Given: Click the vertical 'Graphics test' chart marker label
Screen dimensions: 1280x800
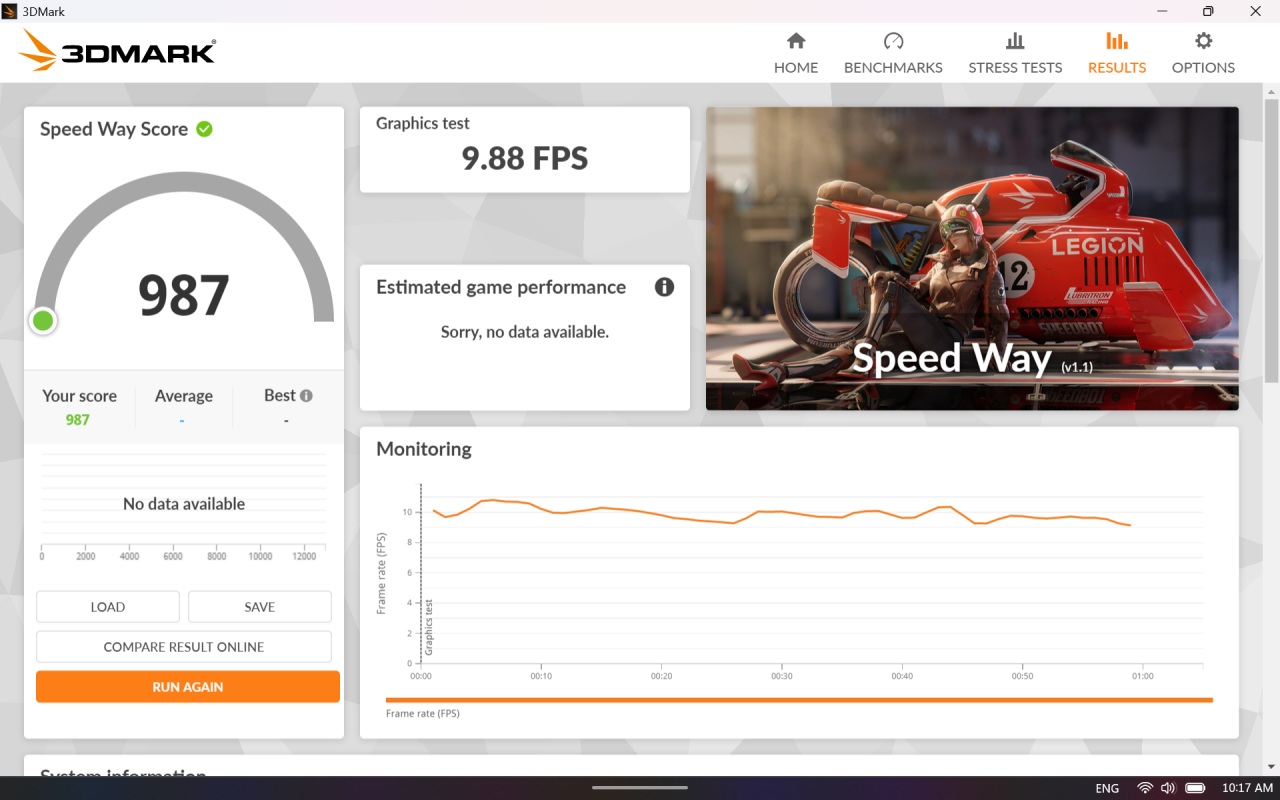Looking at the screenshot, I should click(430, 627).
